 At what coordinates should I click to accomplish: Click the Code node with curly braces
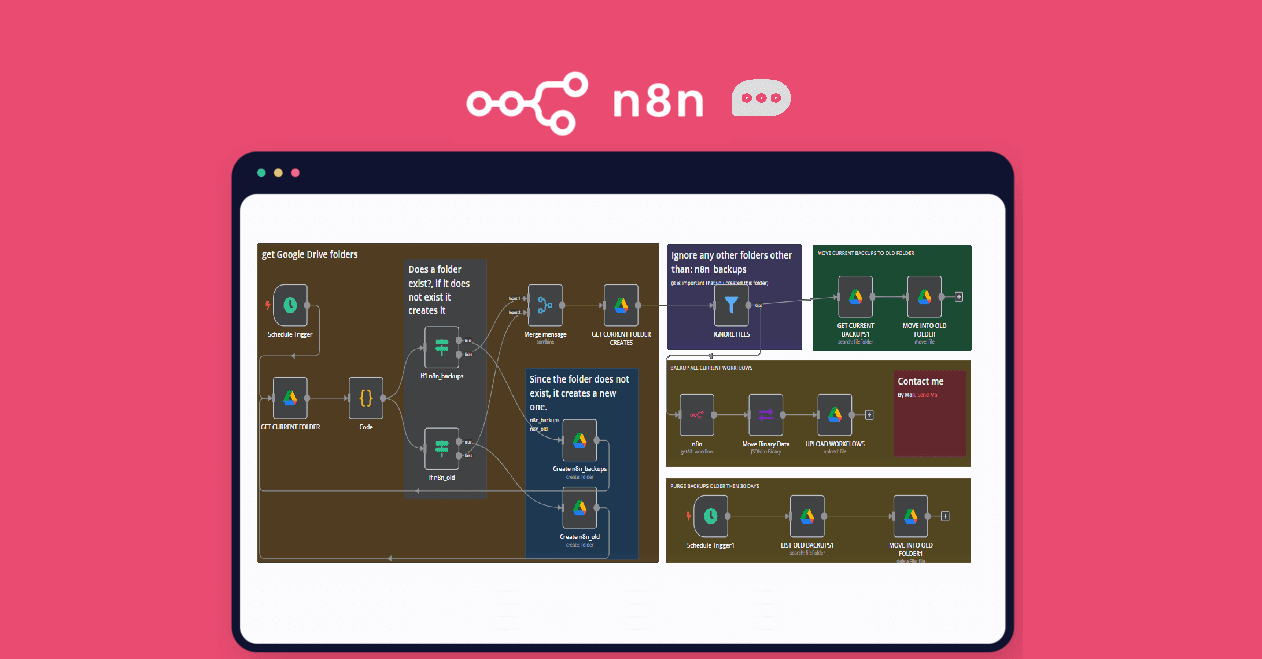pyautogui.click(x=365, y=398)
